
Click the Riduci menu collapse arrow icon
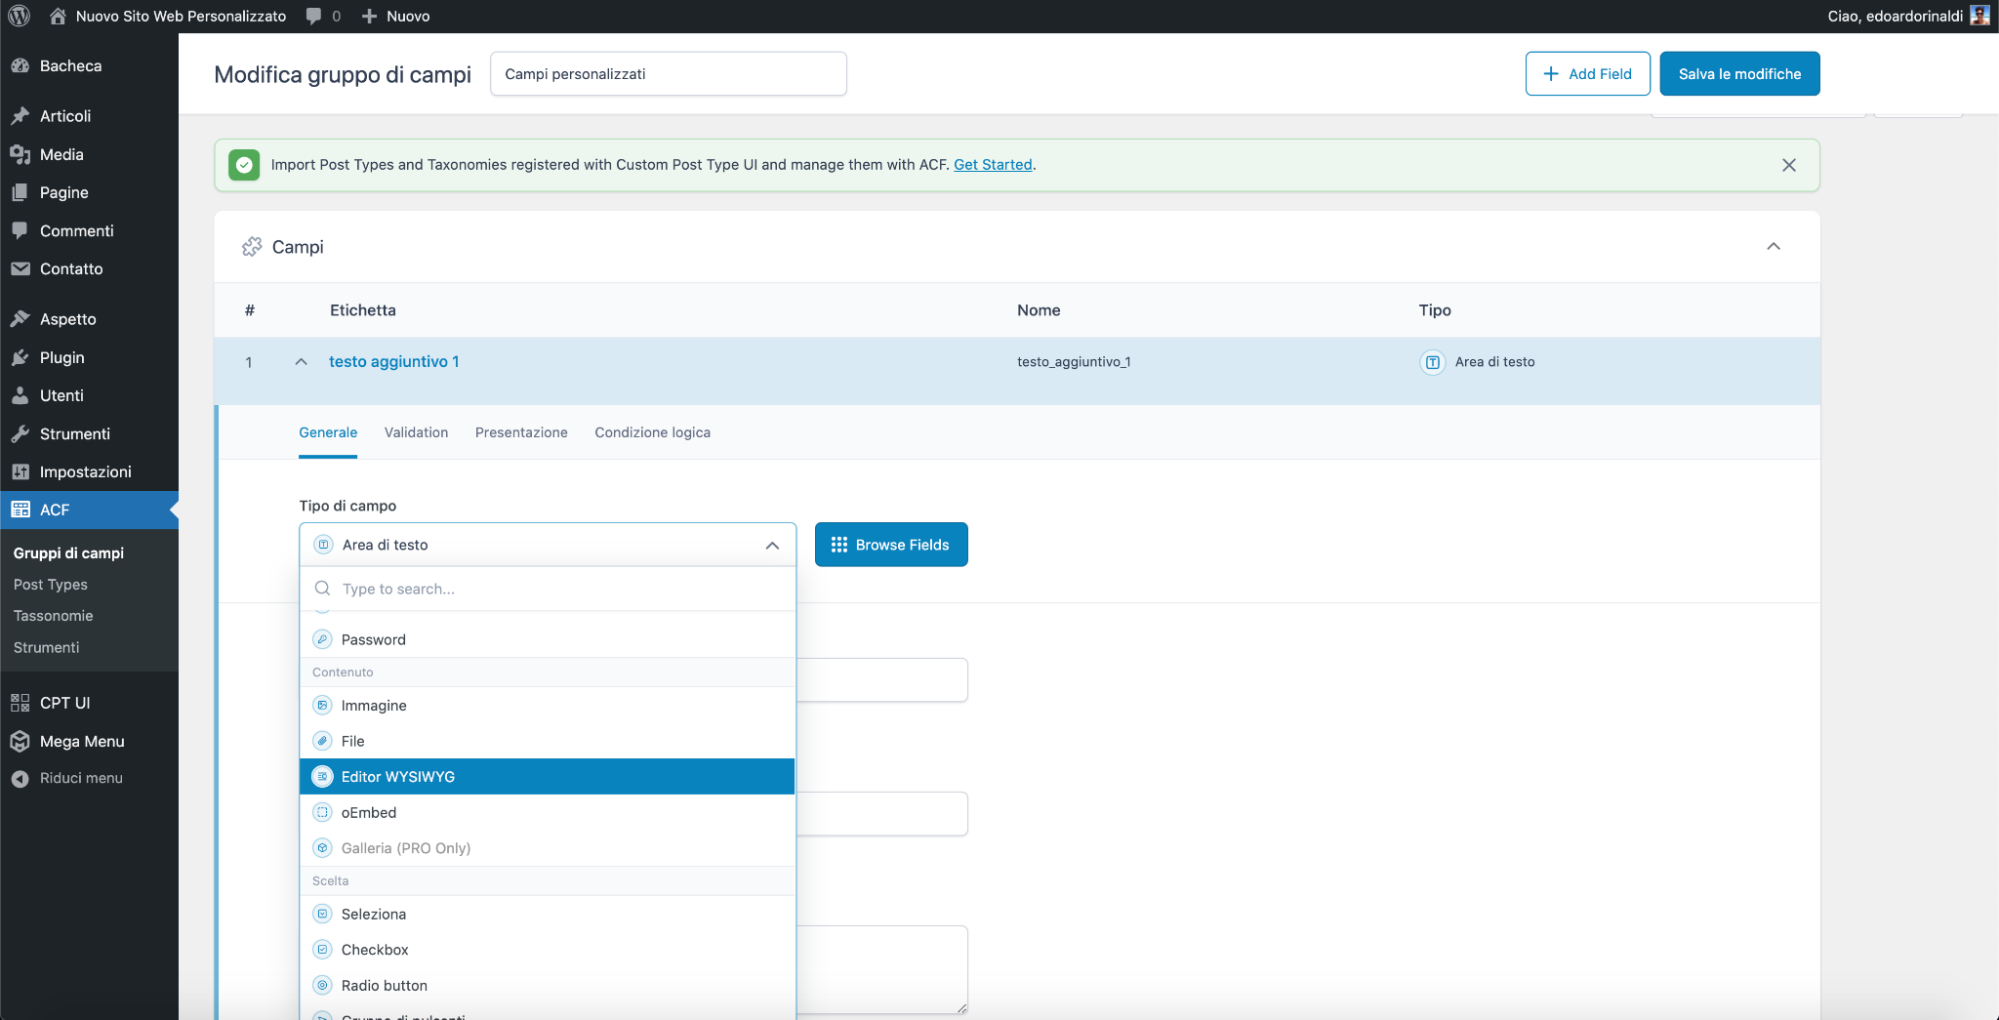point(20,778)
